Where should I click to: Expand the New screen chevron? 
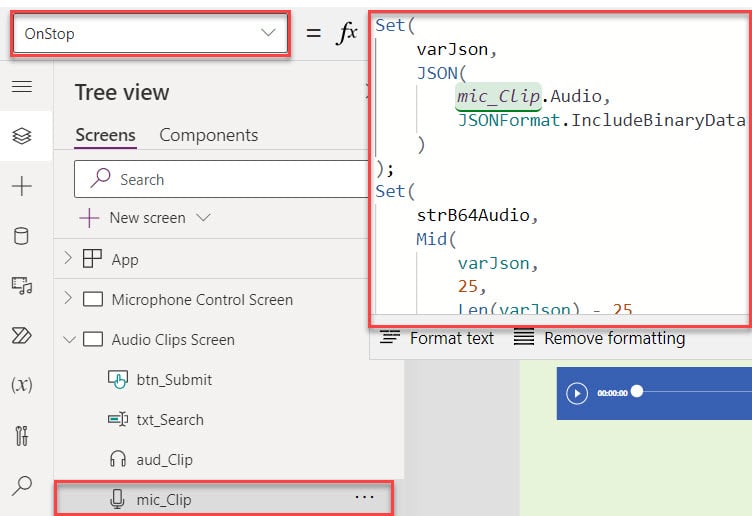point(203,218)
